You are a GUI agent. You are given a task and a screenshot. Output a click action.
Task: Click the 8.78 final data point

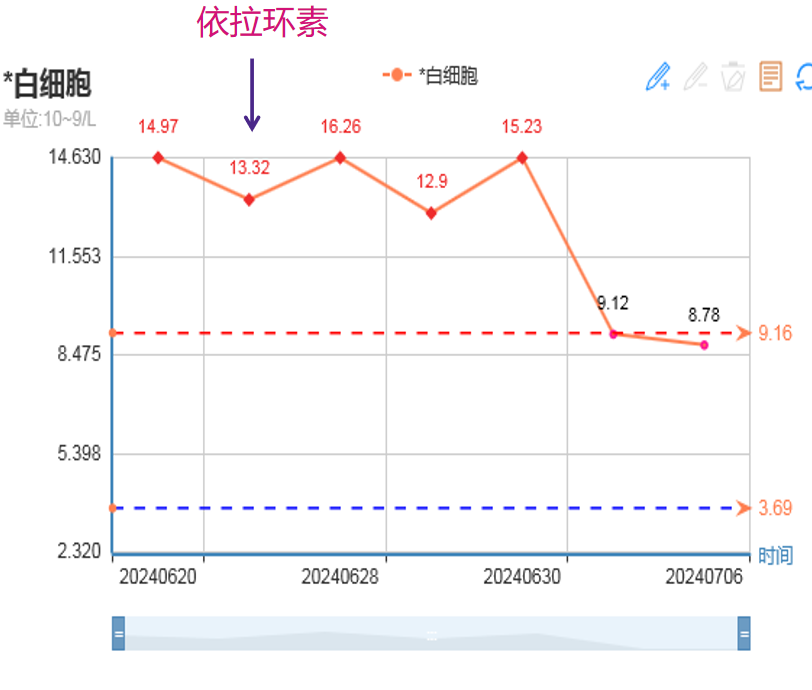coord(704,345)
